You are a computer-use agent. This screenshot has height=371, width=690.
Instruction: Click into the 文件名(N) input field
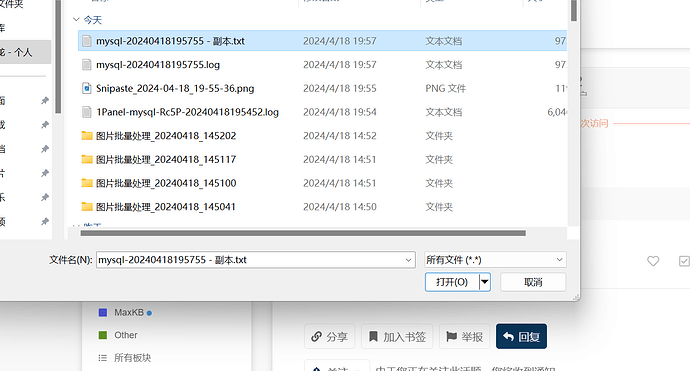[251, 260]
